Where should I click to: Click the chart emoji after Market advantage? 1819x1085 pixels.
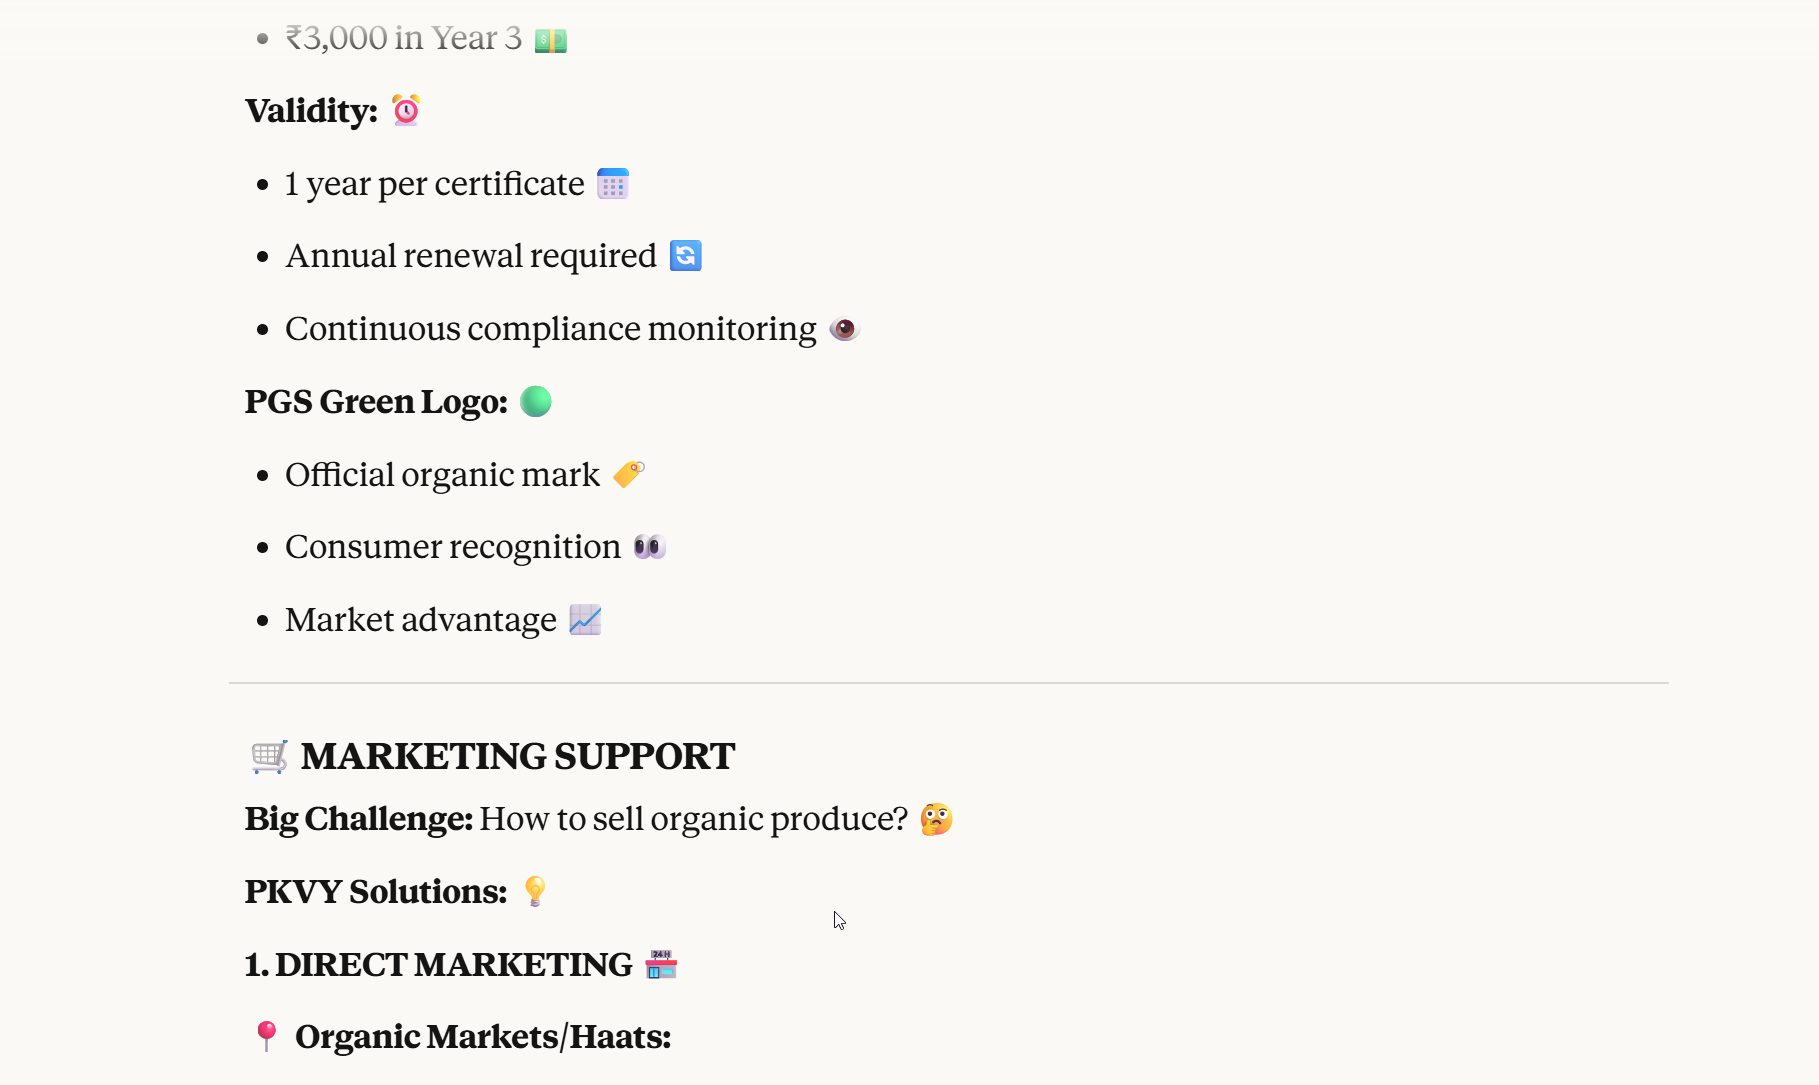click(x=585, y=620)
